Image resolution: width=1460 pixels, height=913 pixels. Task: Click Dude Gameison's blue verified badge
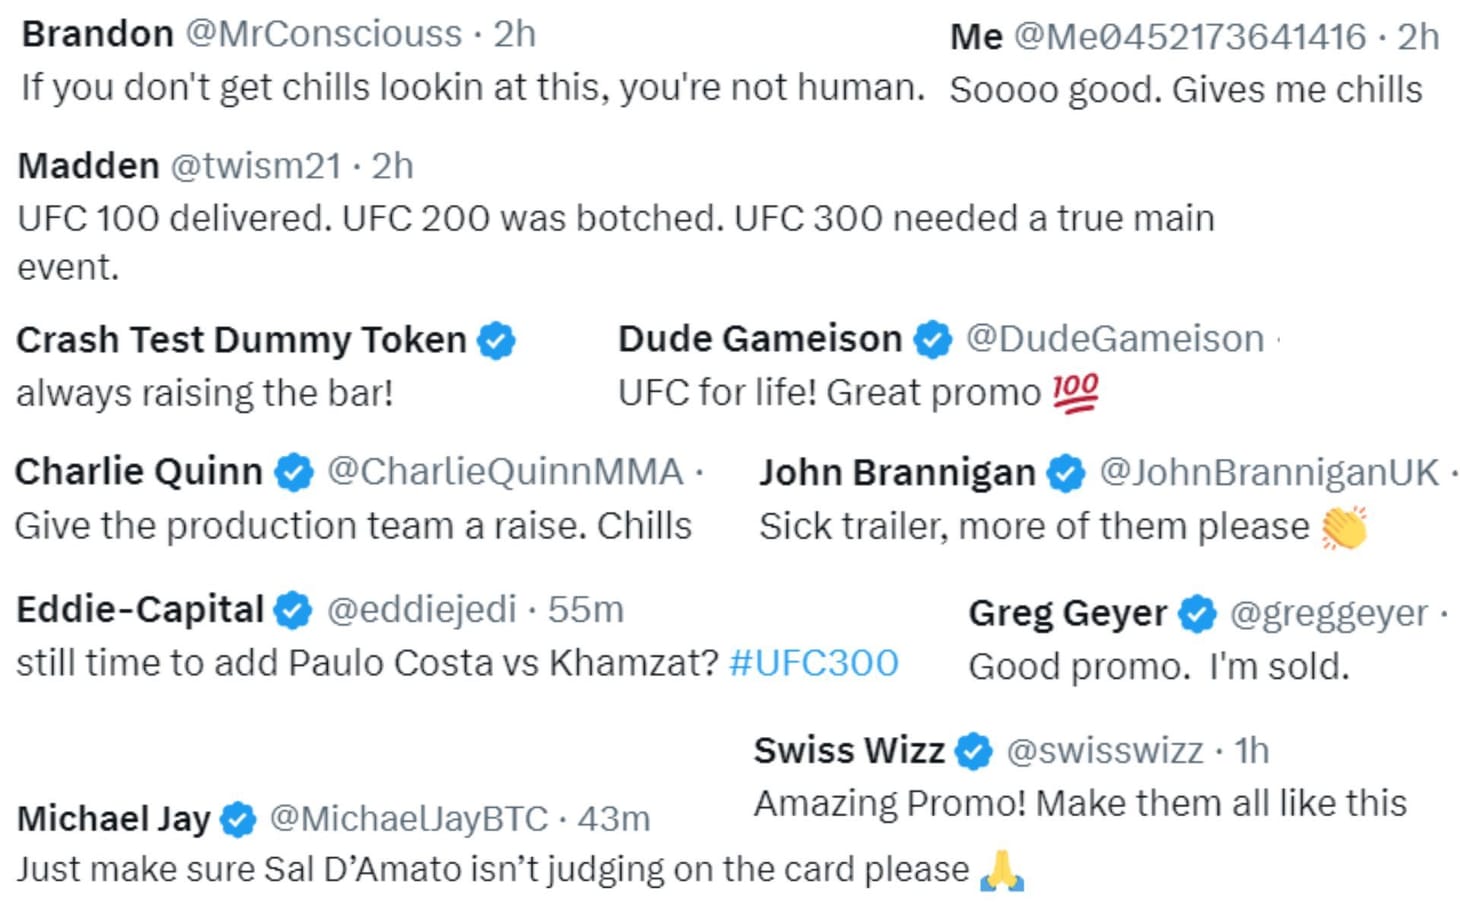pyautogui.click(x=933, y=340)
